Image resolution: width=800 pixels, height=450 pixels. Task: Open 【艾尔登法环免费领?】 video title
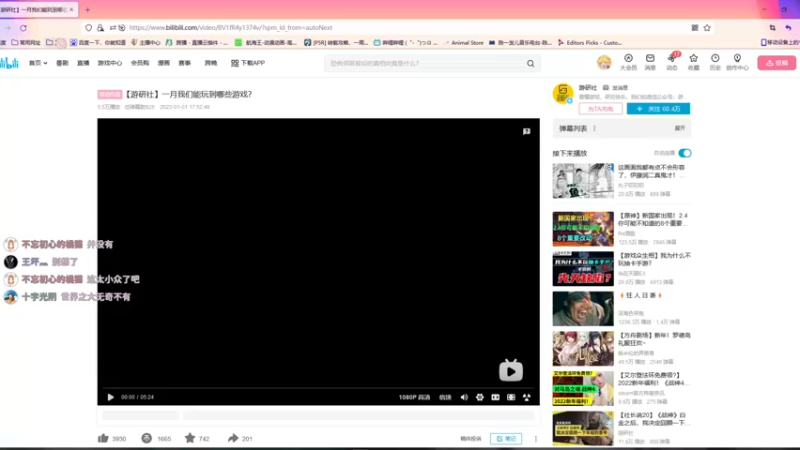coord(654,379)
